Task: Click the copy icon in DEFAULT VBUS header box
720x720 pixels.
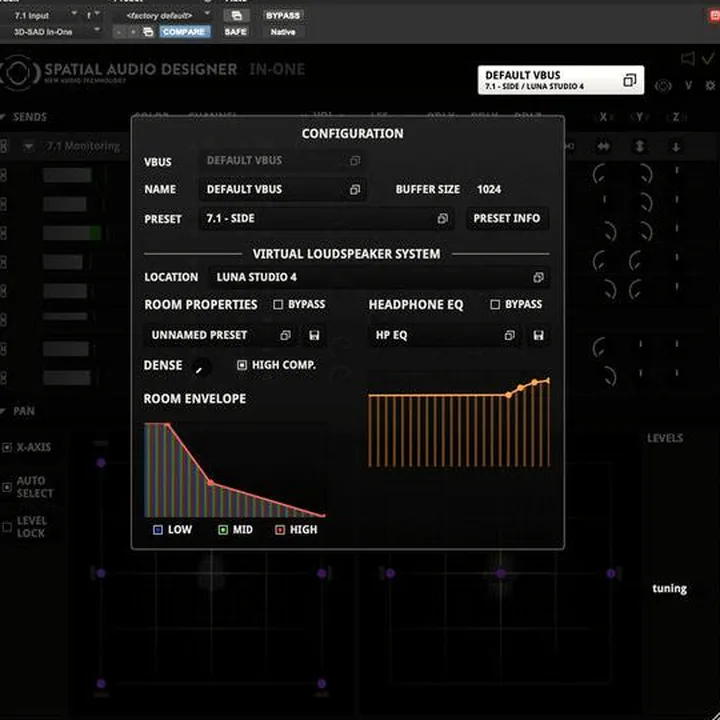Action: coord(629,80)
